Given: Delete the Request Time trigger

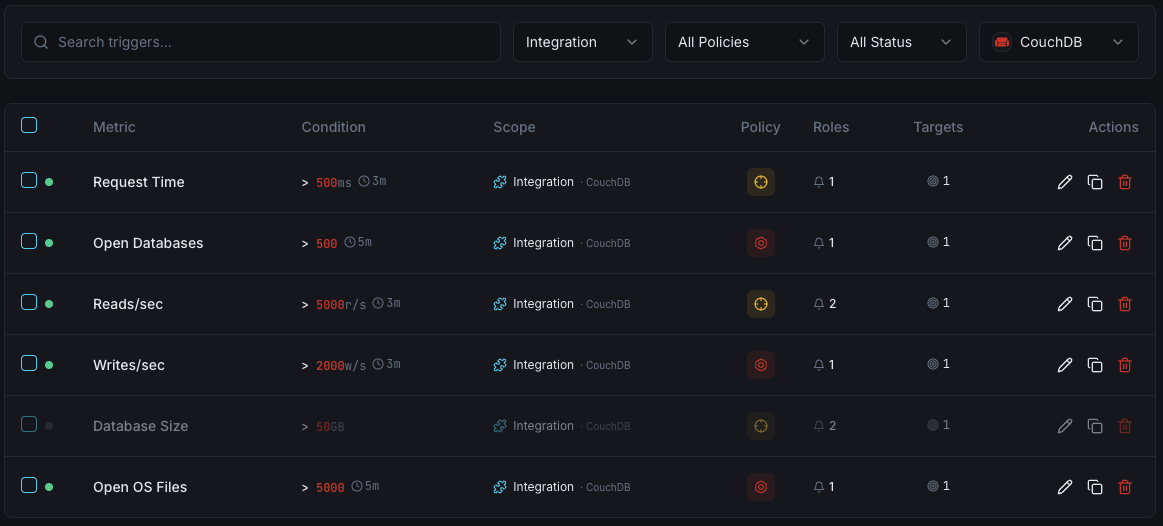Looking at the screenshot, I should click(1124, 182).
